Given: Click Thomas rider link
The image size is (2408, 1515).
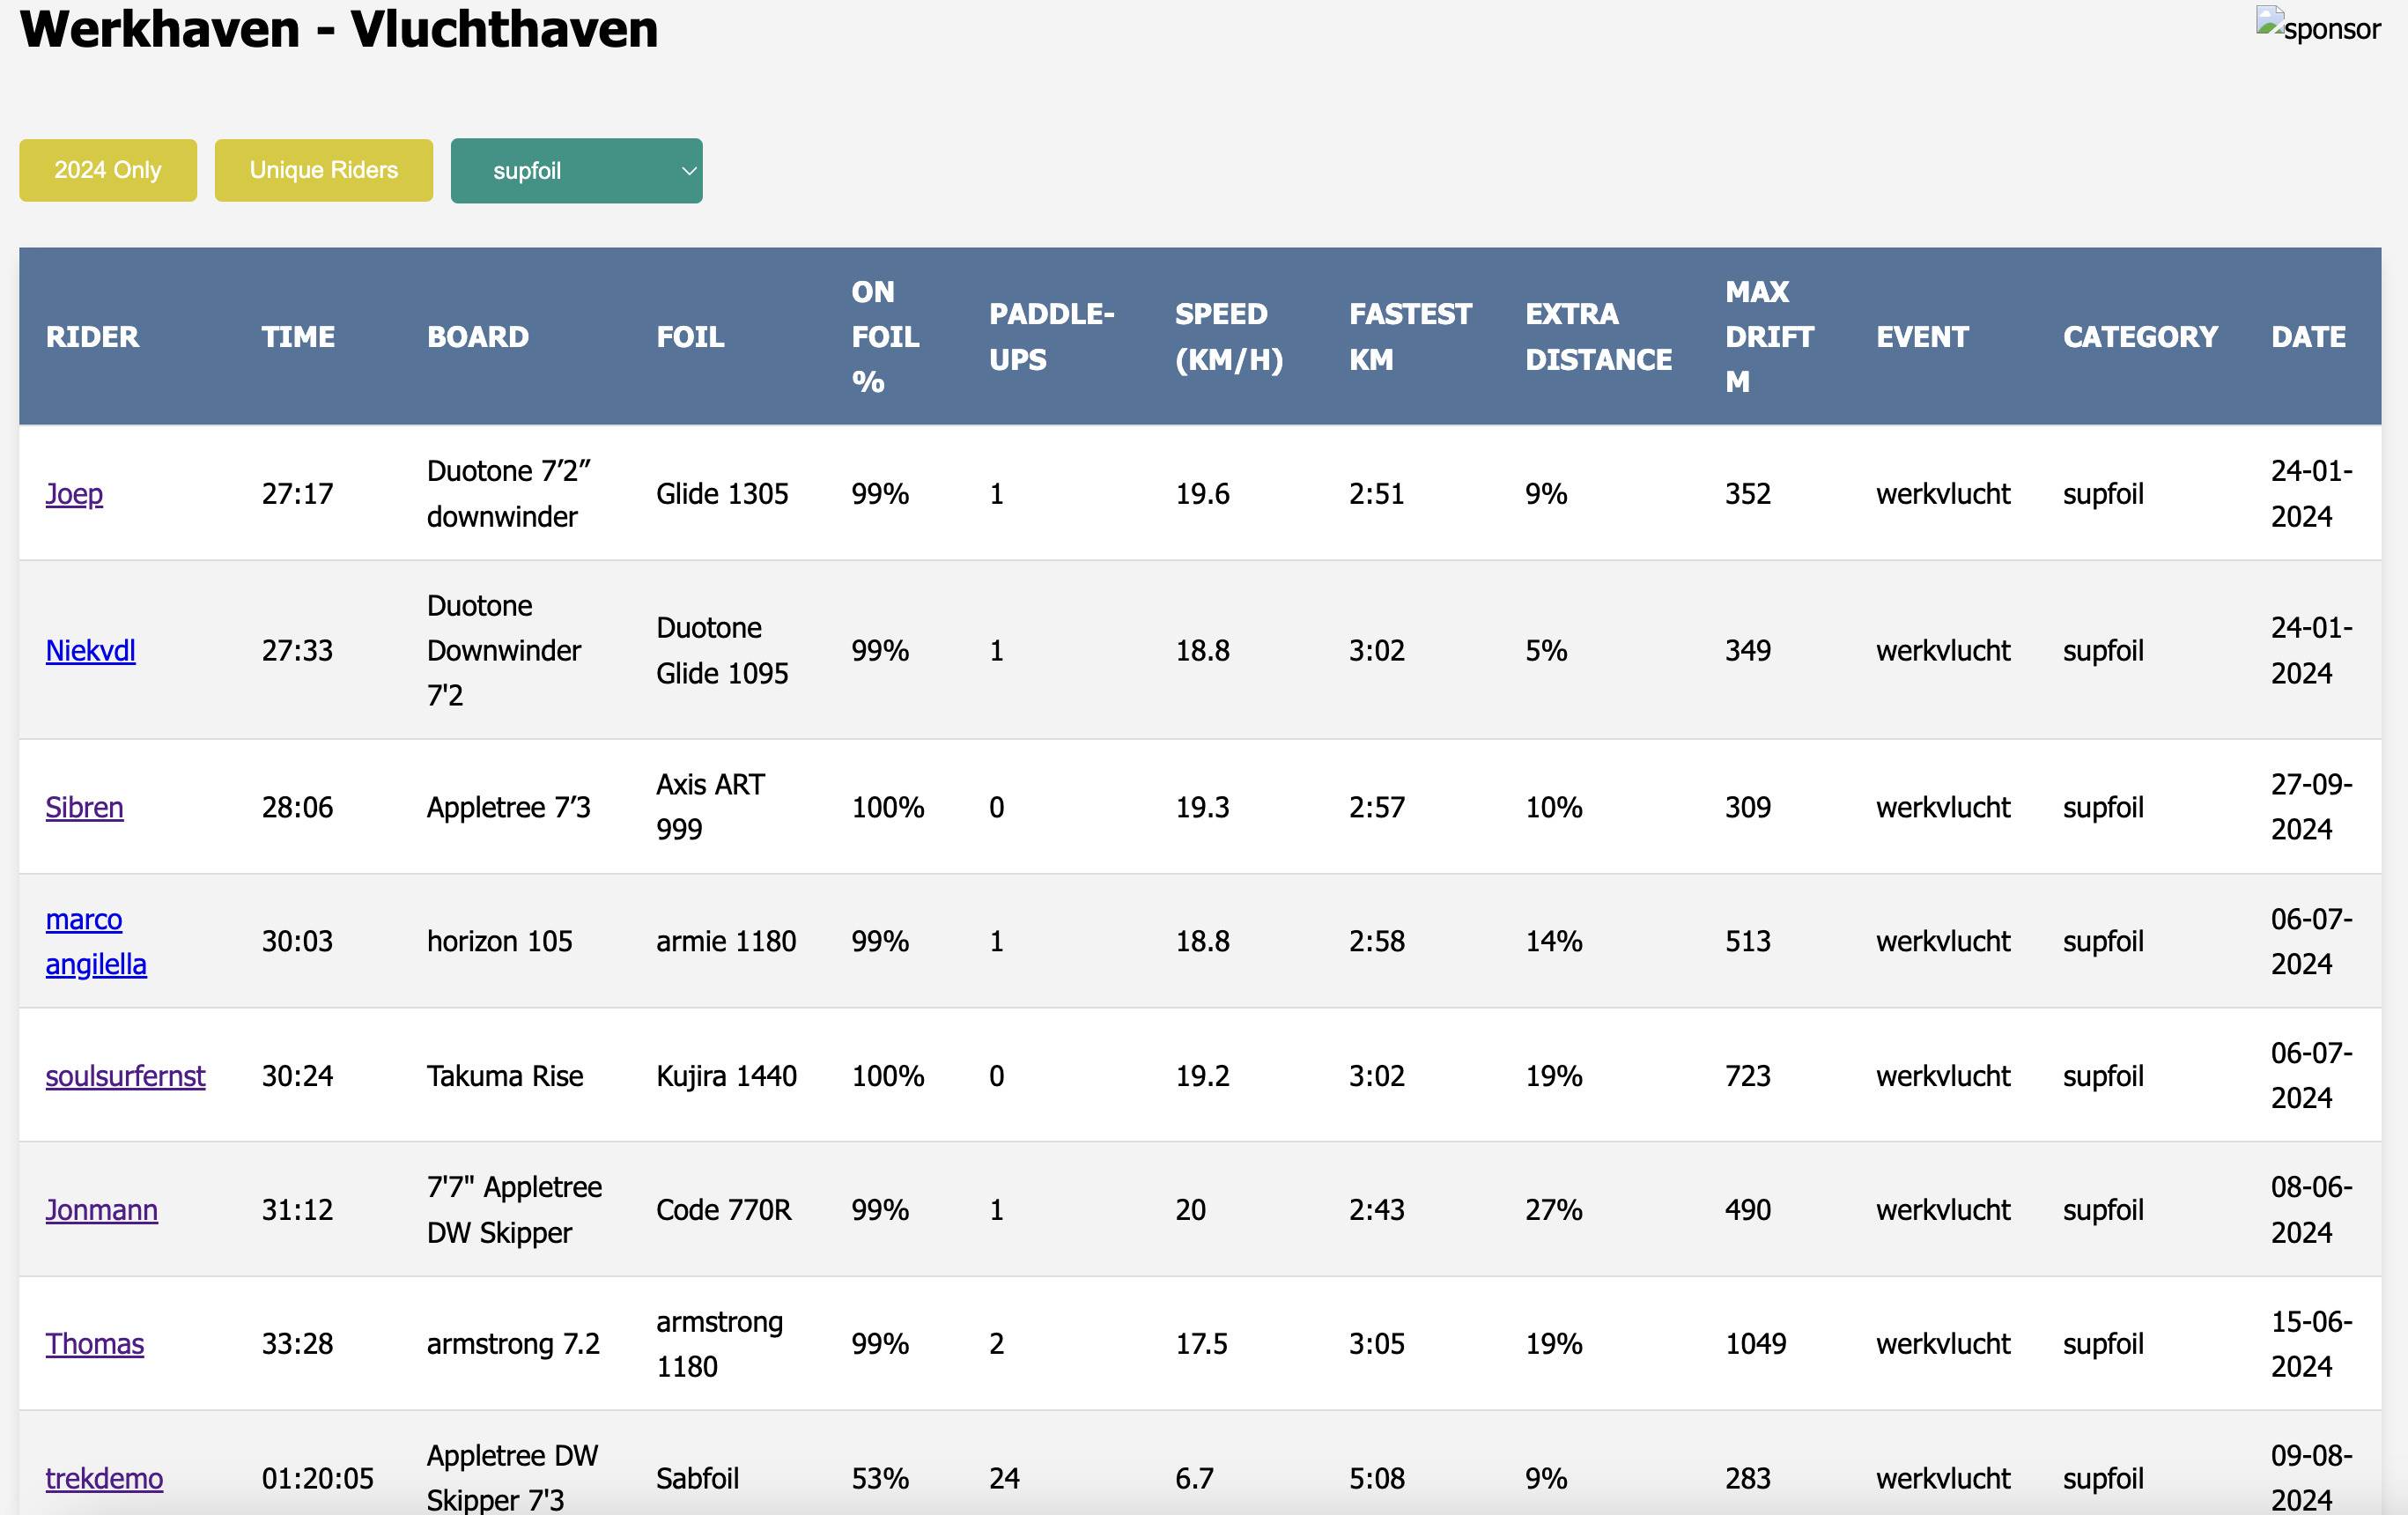Looking at the screenshot, I should (94, 1344).
